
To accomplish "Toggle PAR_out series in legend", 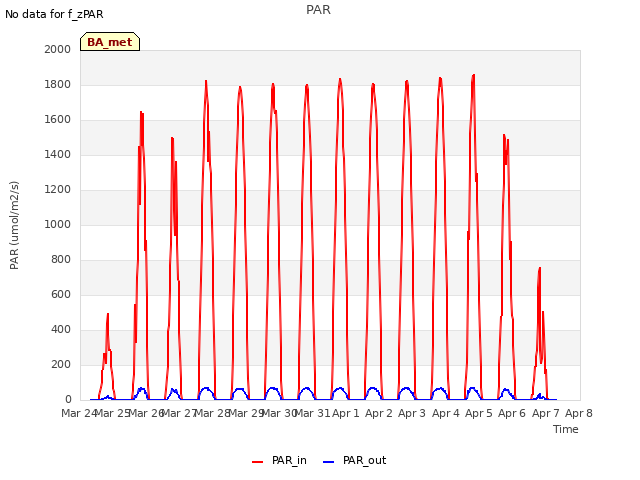I will (x=354, y=460).
